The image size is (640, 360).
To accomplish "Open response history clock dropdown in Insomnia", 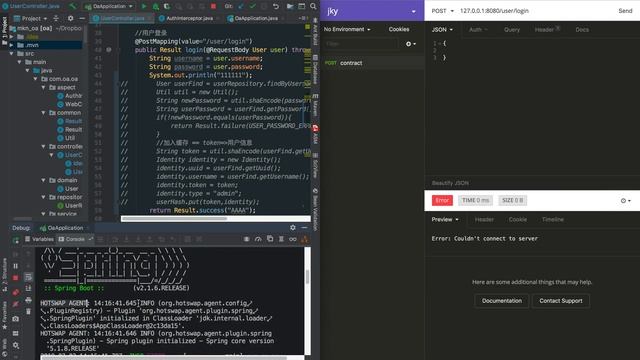I will pos(625,200).
